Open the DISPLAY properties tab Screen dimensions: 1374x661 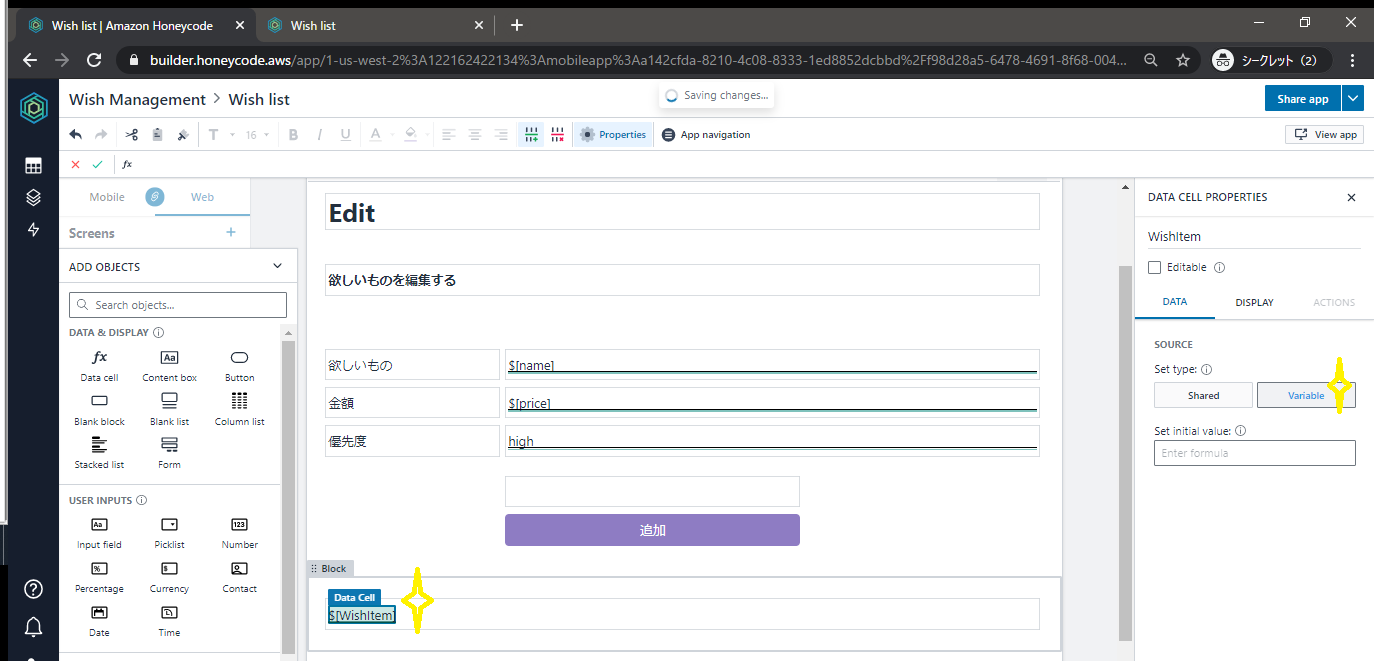point(1254,302)
